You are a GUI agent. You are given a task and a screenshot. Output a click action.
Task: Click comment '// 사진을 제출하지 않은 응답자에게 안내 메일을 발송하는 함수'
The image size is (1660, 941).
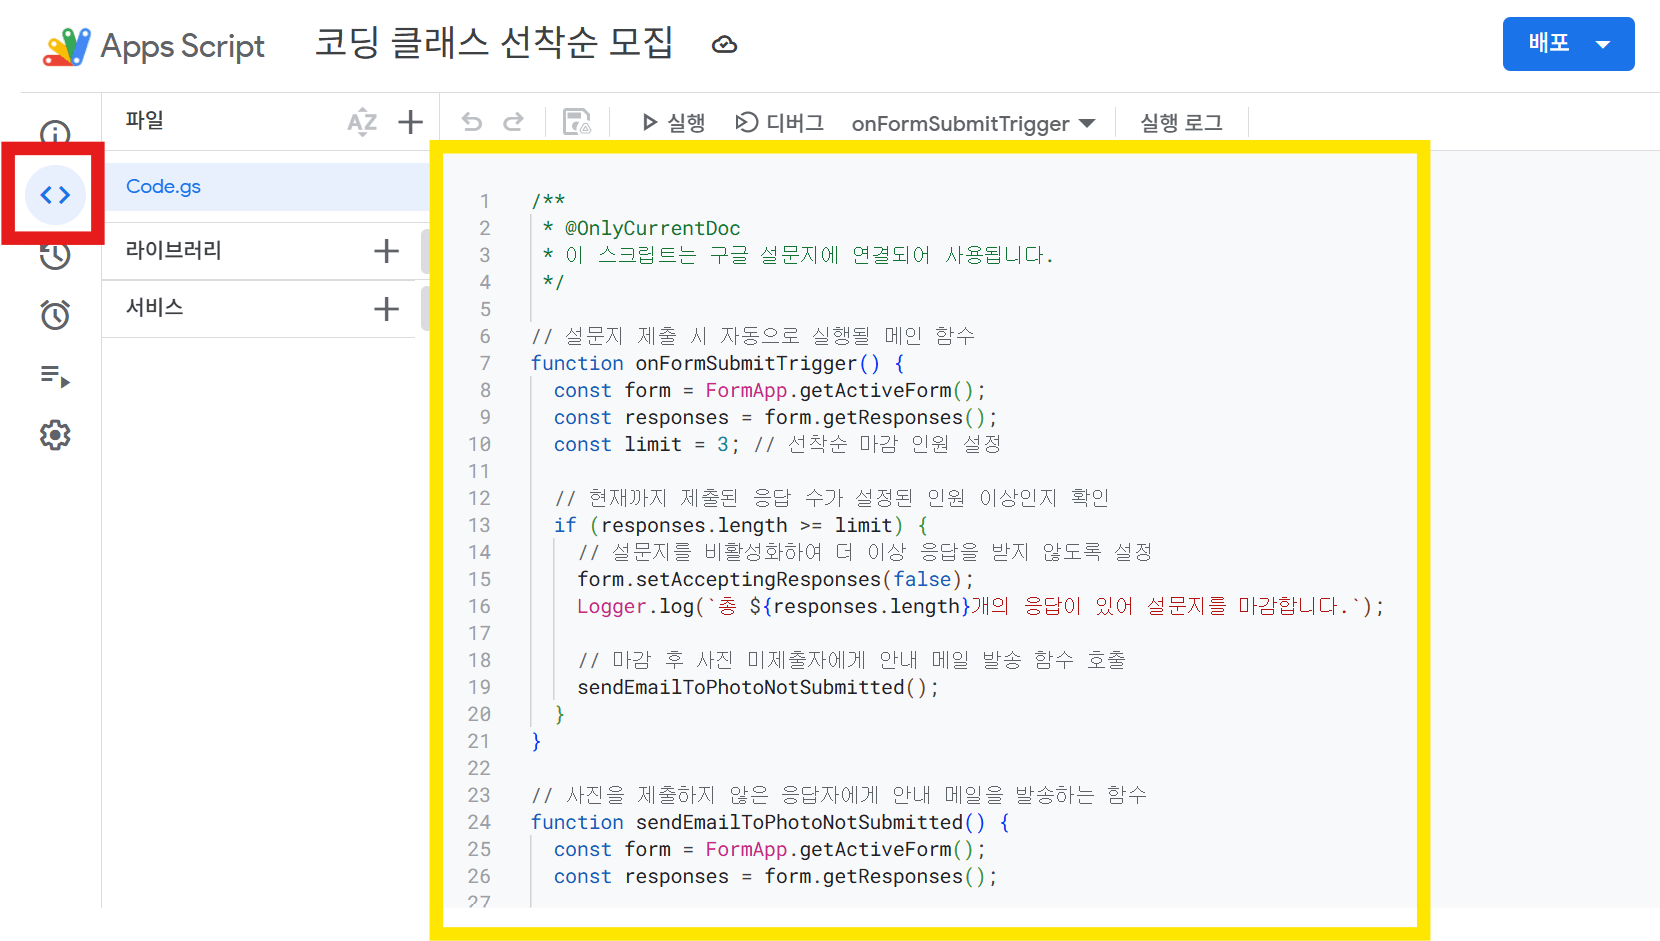click(x=839, y=795)
